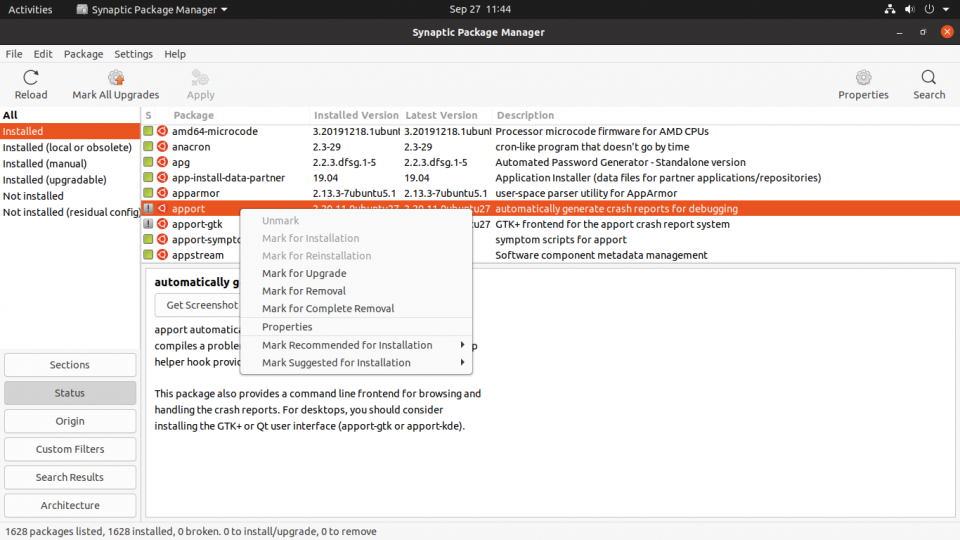Toggle status box for apparmor package
The width and height of the screenshot is (960, 540).
tap(148, 193)
